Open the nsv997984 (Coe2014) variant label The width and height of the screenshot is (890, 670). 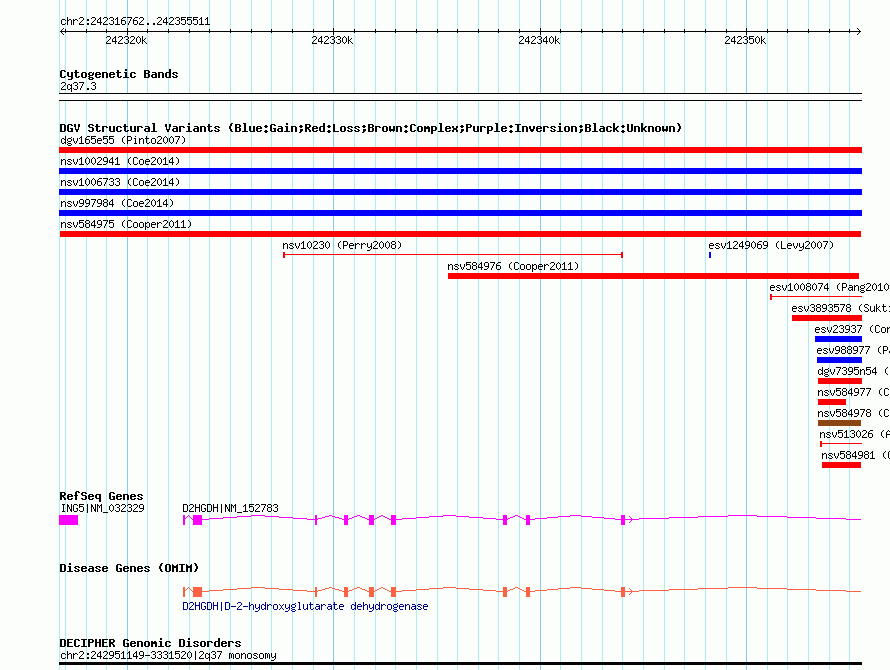click(117, 203)
